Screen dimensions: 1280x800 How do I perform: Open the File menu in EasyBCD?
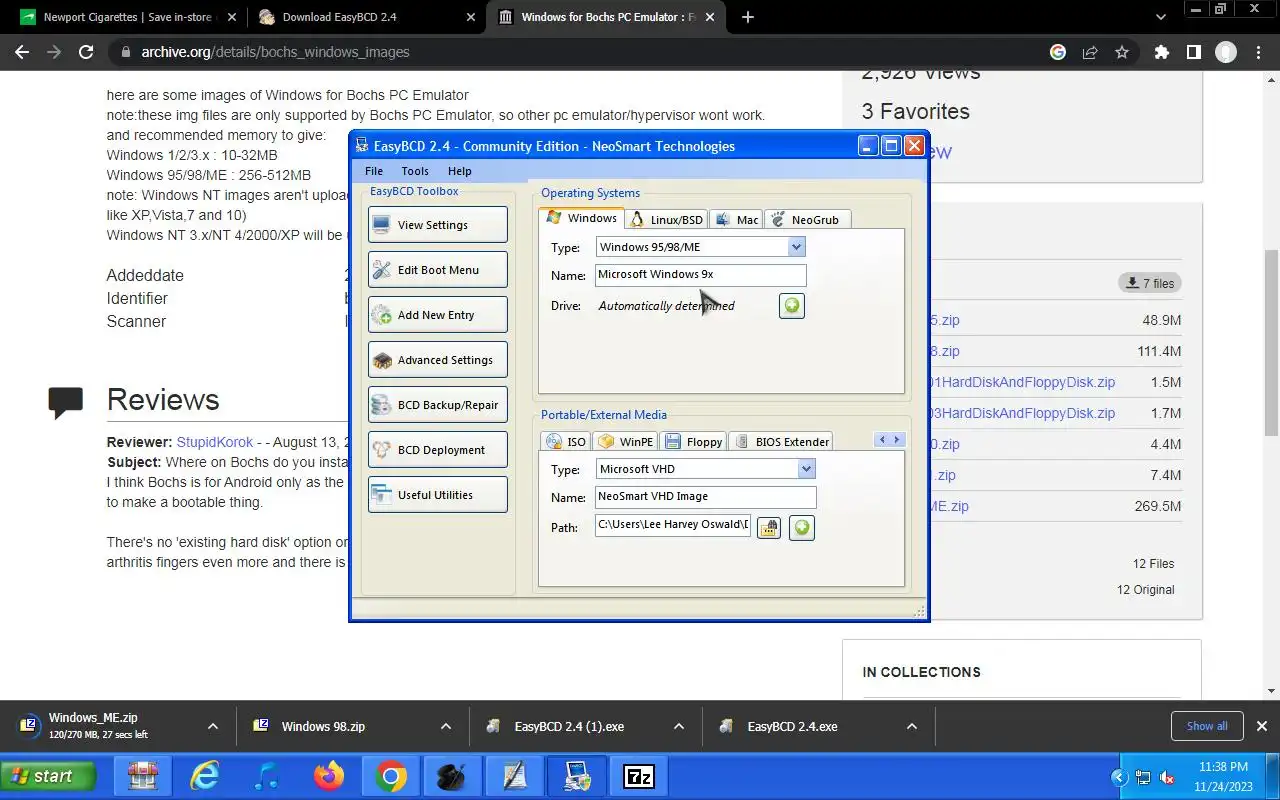374,171
